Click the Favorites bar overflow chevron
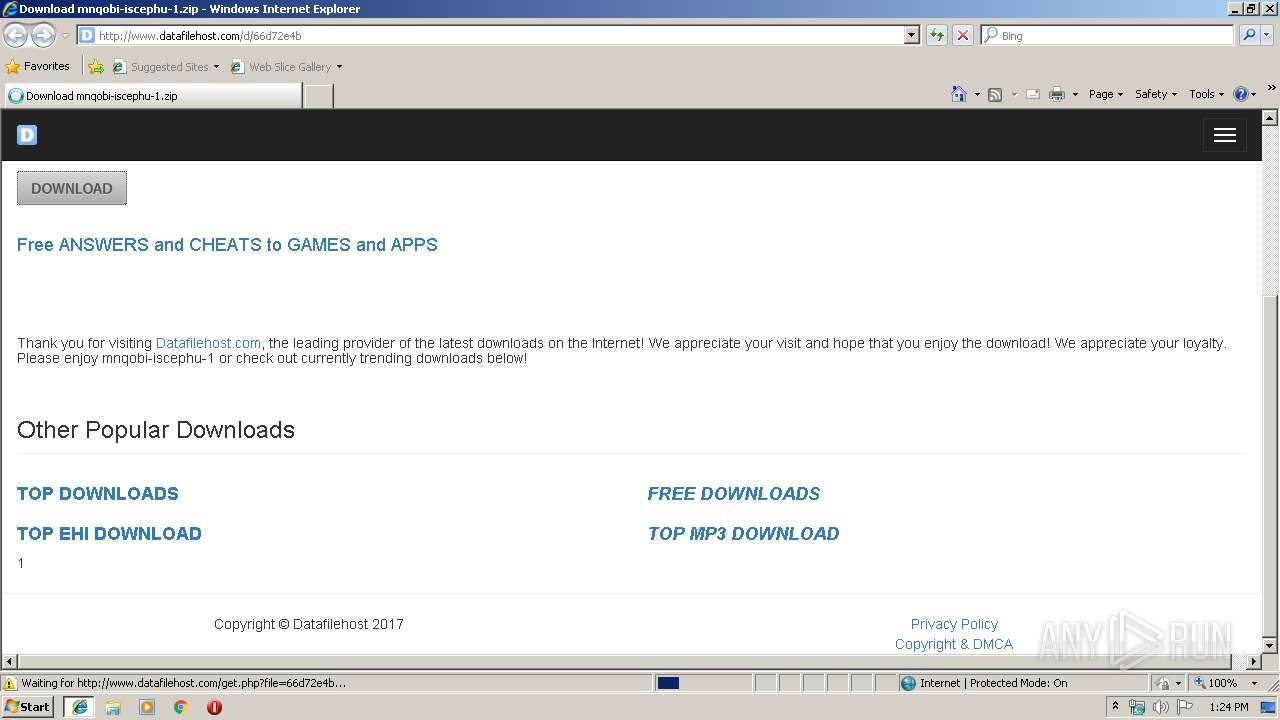This screenshot has width=1280, height=720. (x=1271, y=88)
